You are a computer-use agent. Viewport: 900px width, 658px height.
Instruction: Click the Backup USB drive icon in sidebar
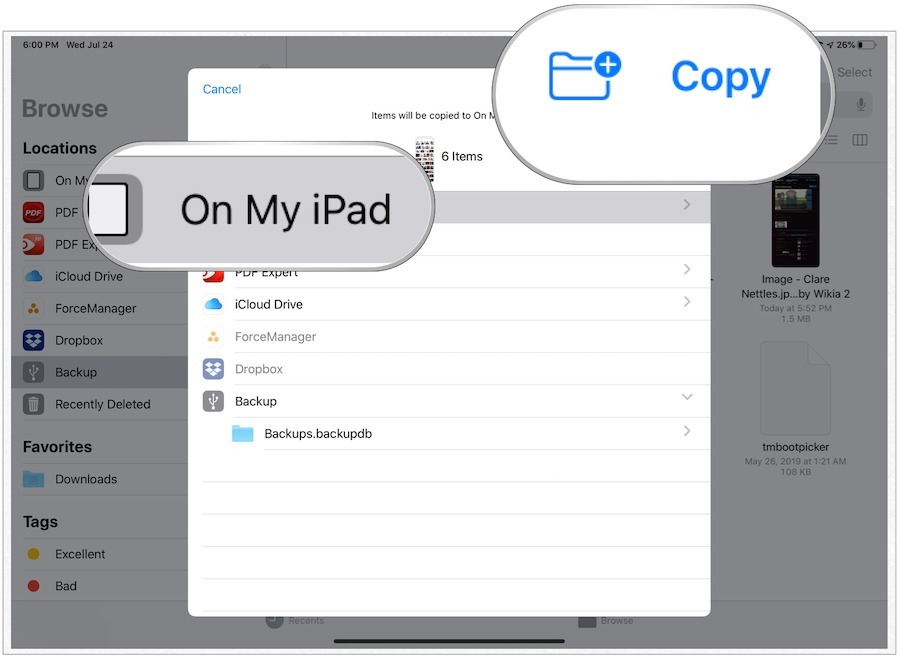(34, 372)
